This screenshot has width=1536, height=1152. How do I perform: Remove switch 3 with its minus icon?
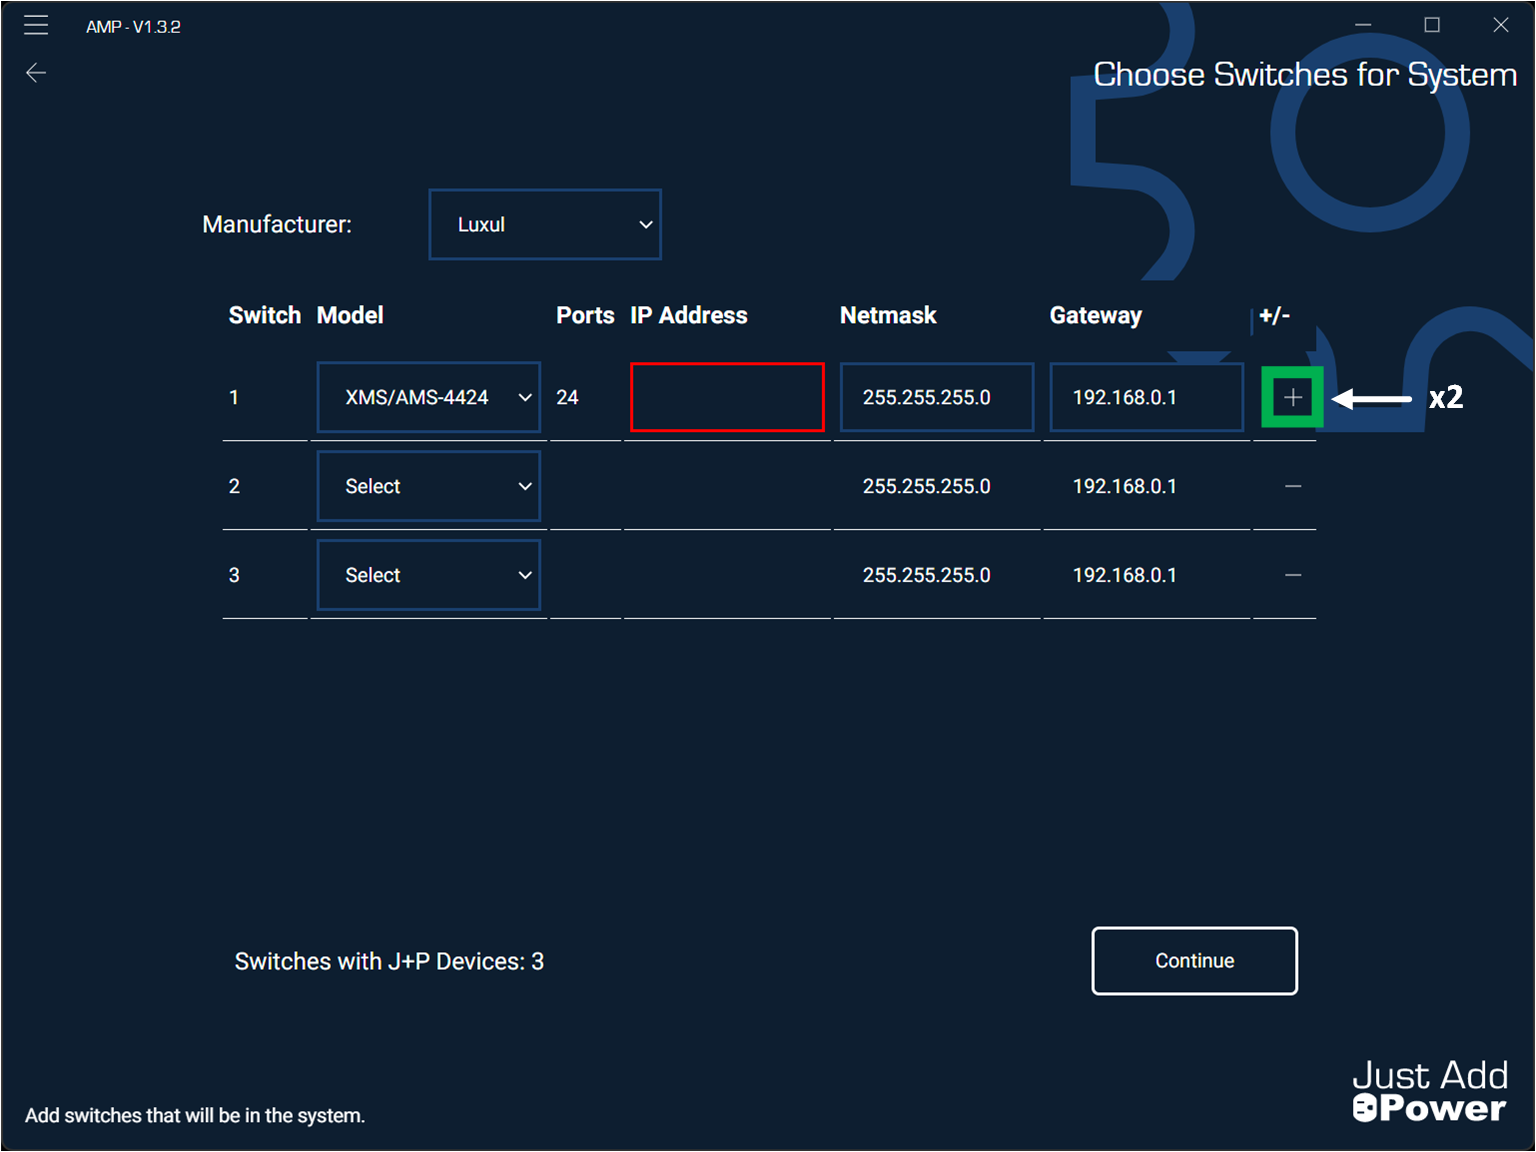[x=1293, y=575]
